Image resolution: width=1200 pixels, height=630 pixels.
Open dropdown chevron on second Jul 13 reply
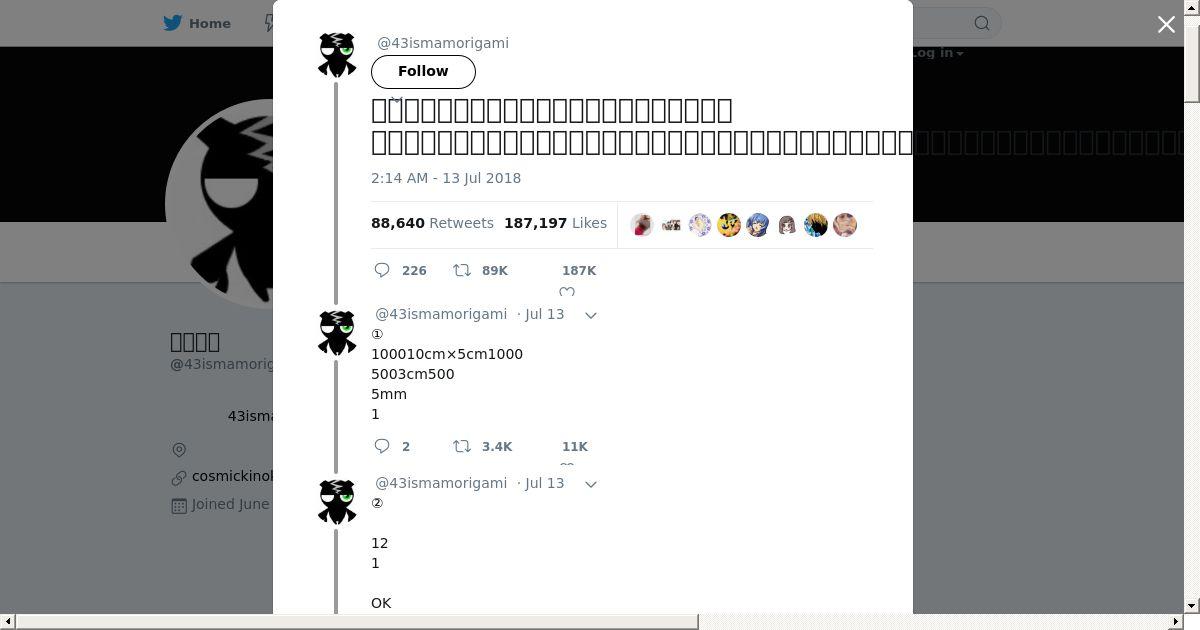click(x=591, y=484)
